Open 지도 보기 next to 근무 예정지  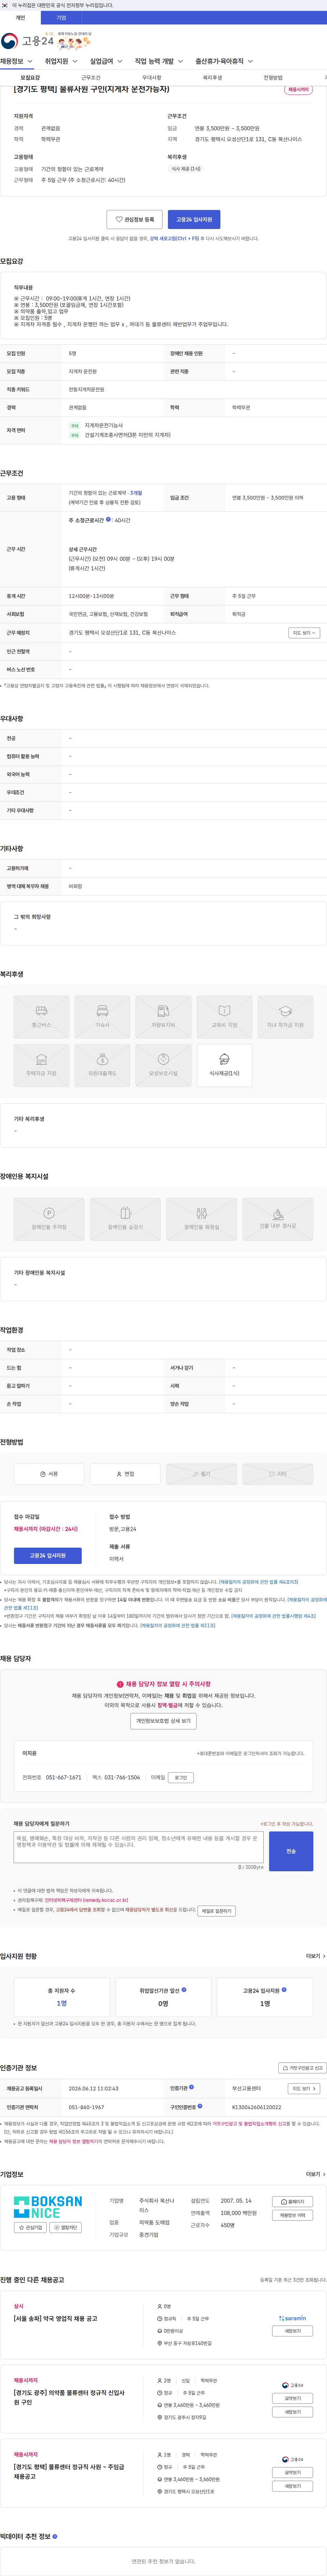click(304, 633)
